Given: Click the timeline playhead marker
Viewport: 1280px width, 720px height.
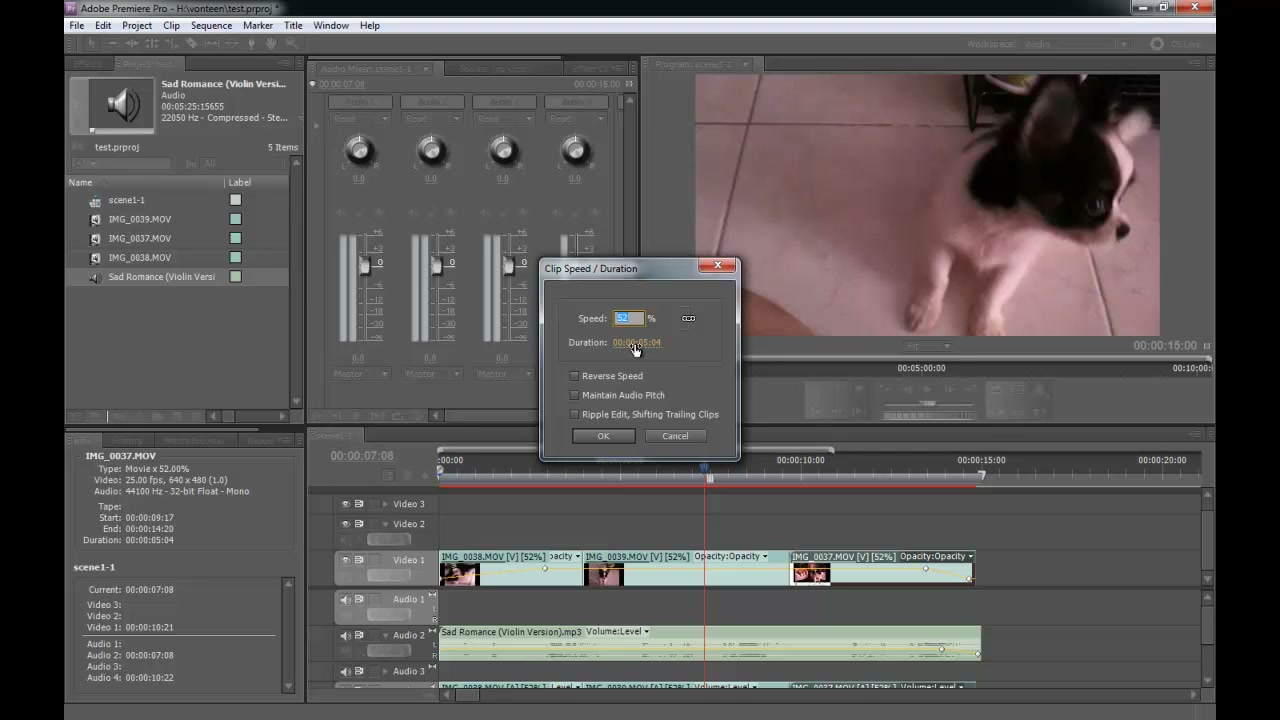Looking at the screenshot, I should [705, 470].
